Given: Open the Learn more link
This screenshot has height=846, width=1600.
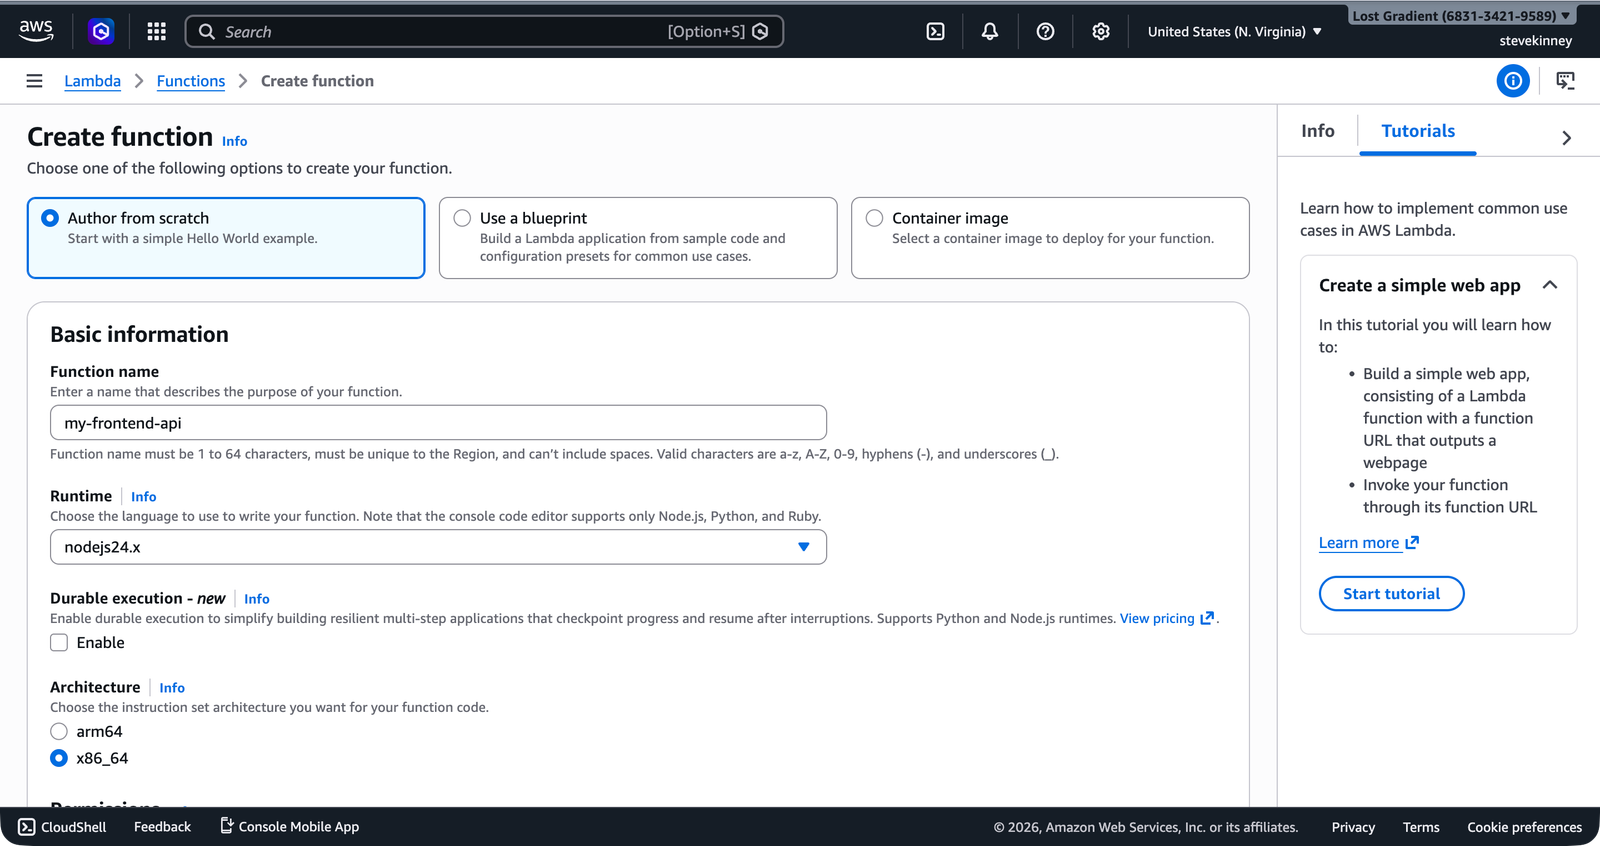Looking at the screenshot, I should [x=1359, y=543].
